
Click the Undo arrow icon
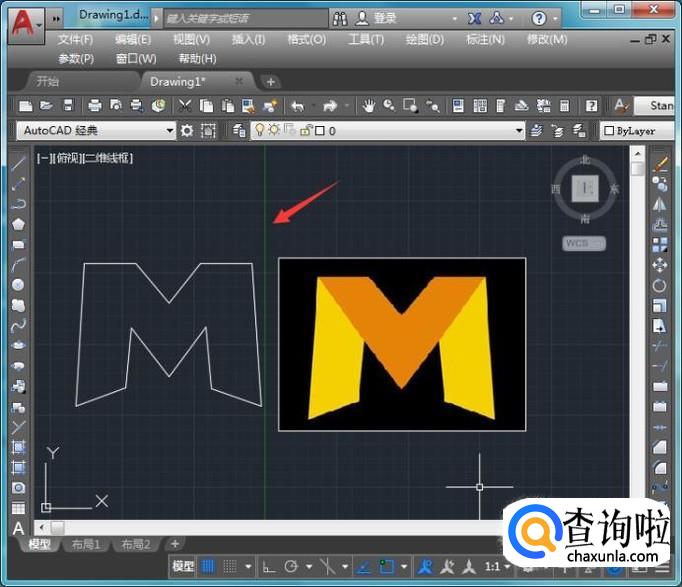297,105
